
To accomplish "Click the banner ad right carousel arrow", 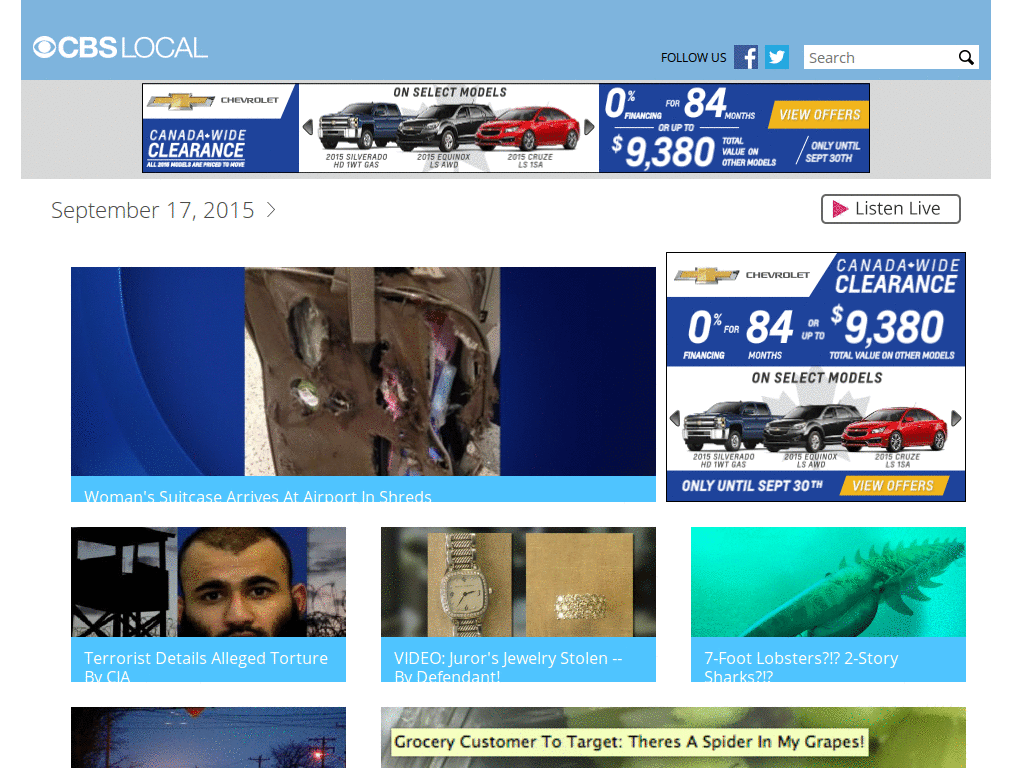I will [589, 127].
